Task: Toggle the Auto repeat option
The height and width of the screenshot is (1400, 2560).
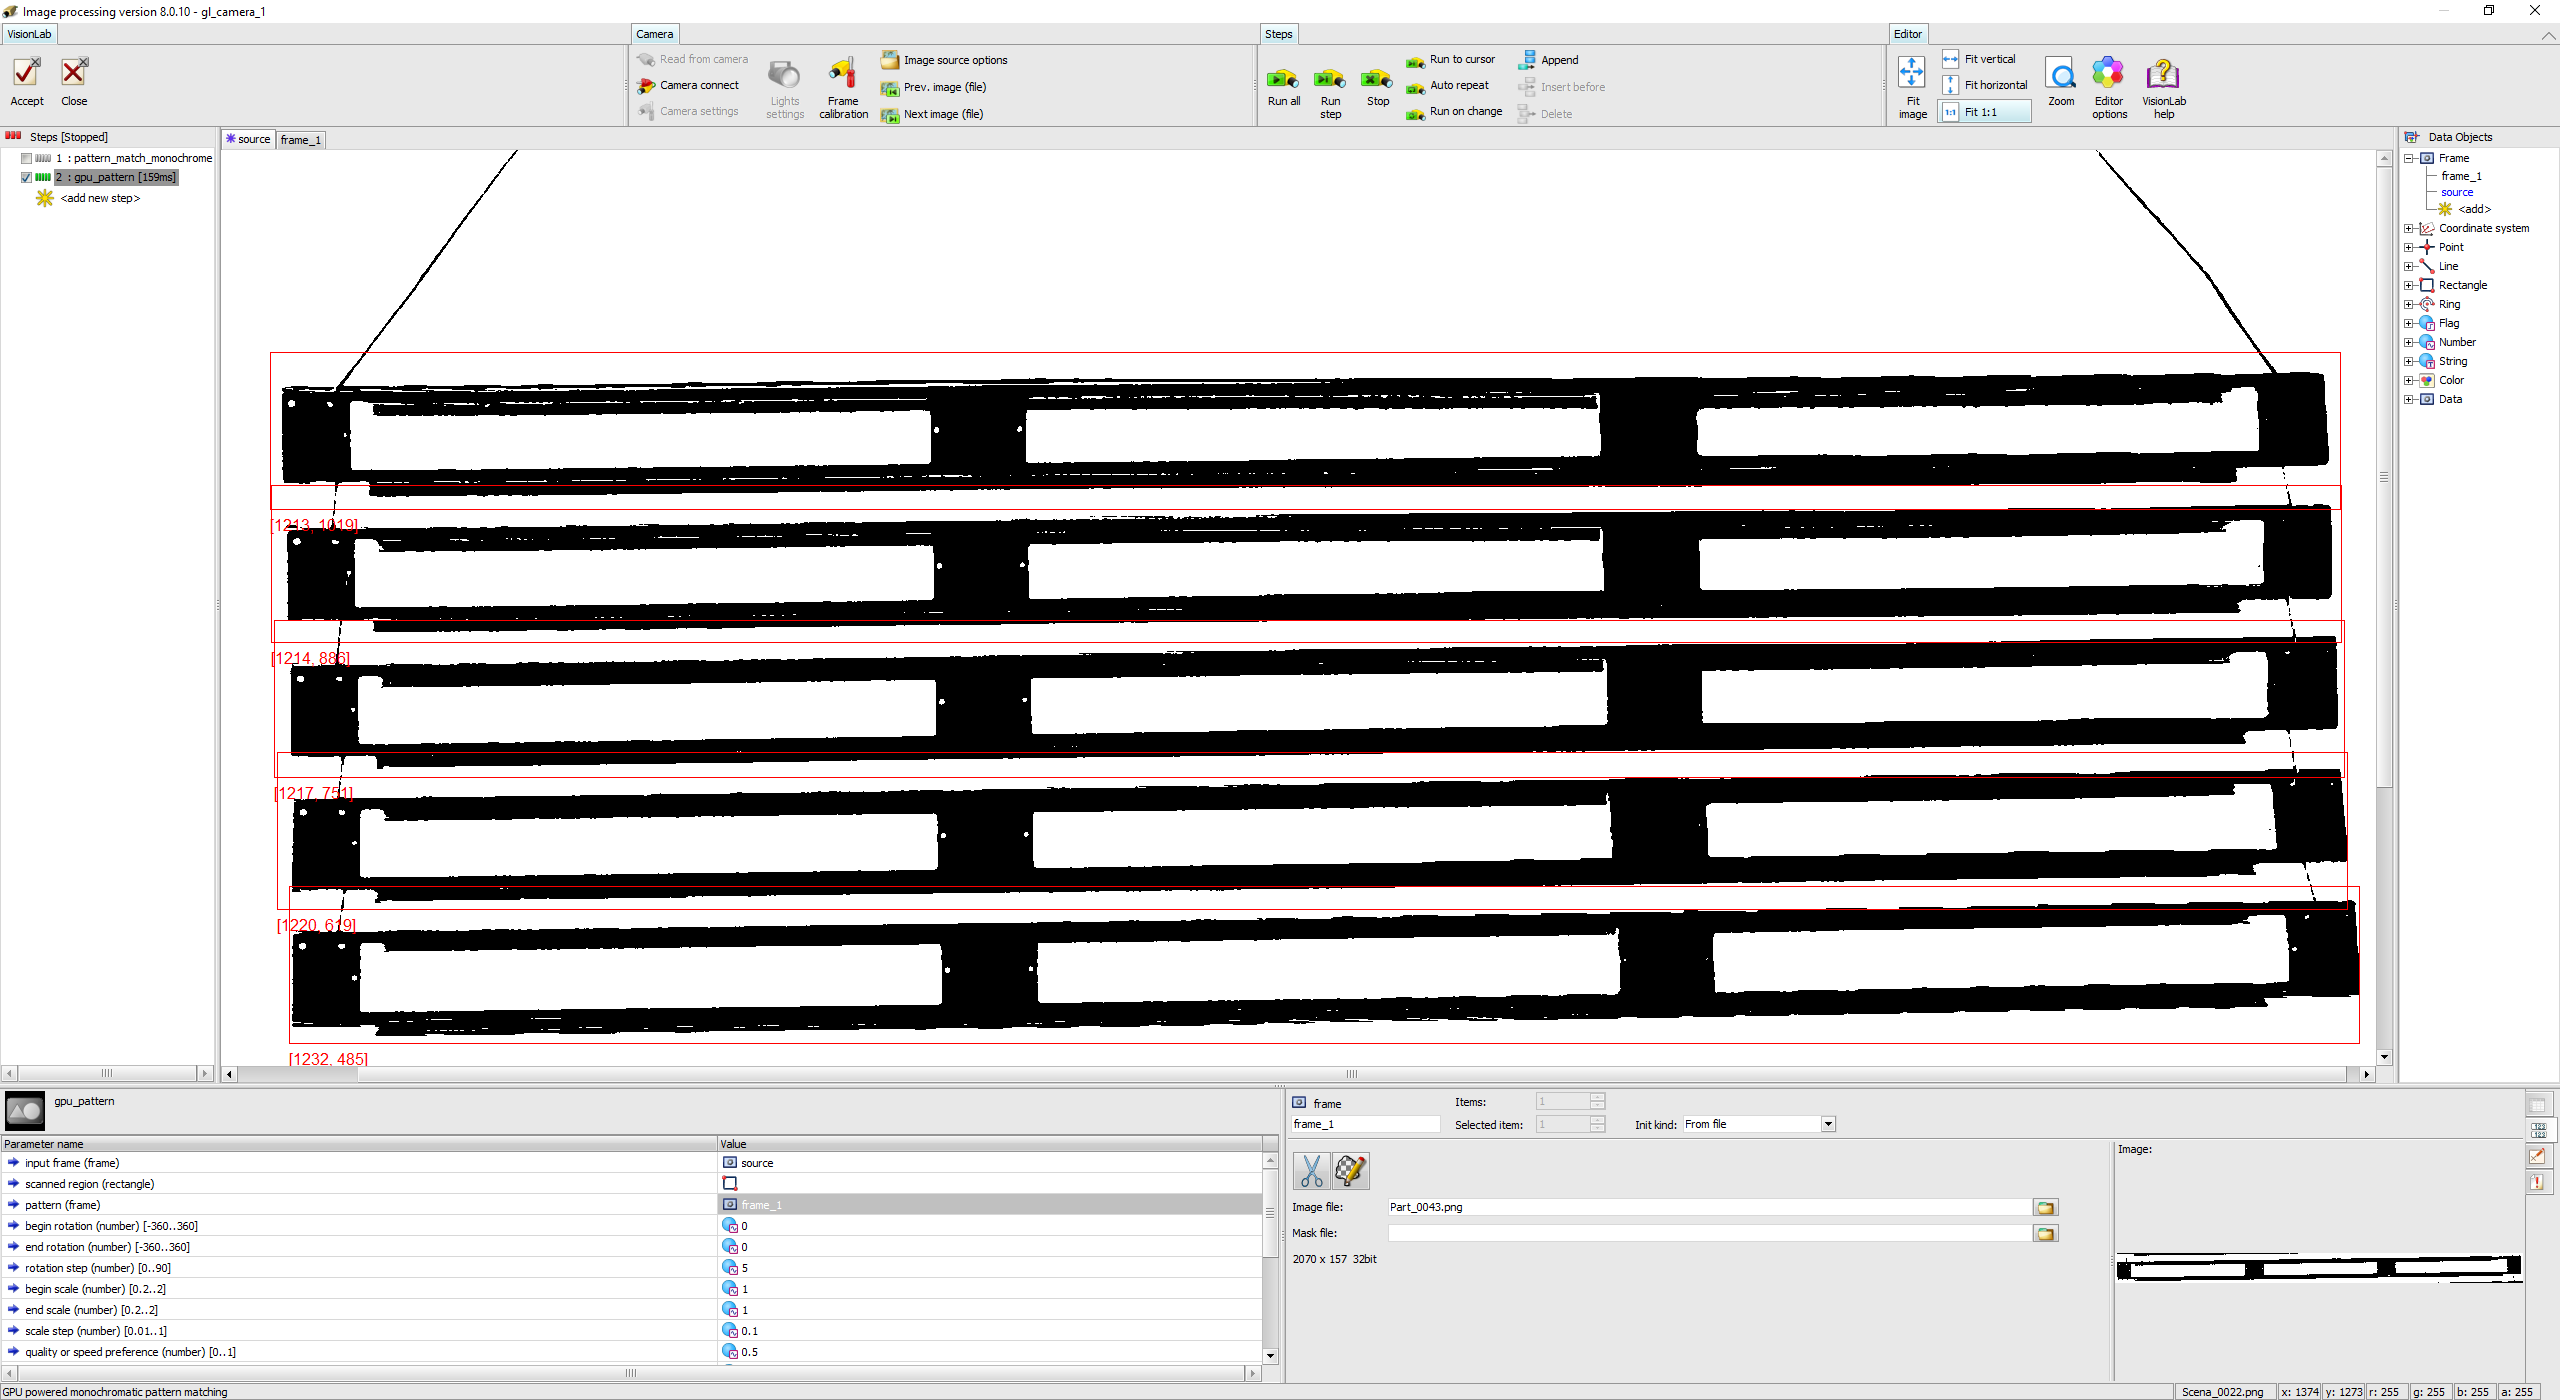Action: [1458, 86]
